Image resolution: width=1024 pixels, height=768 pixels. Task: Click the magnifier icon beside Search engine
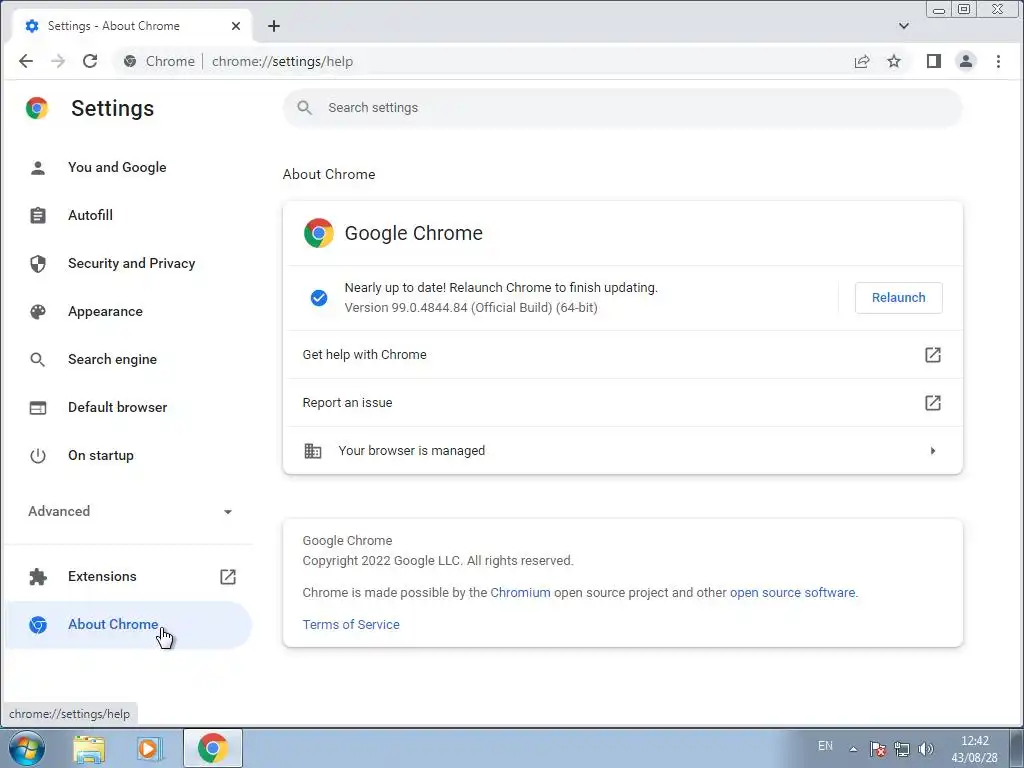pyautogui.click(x=38, y=360)
